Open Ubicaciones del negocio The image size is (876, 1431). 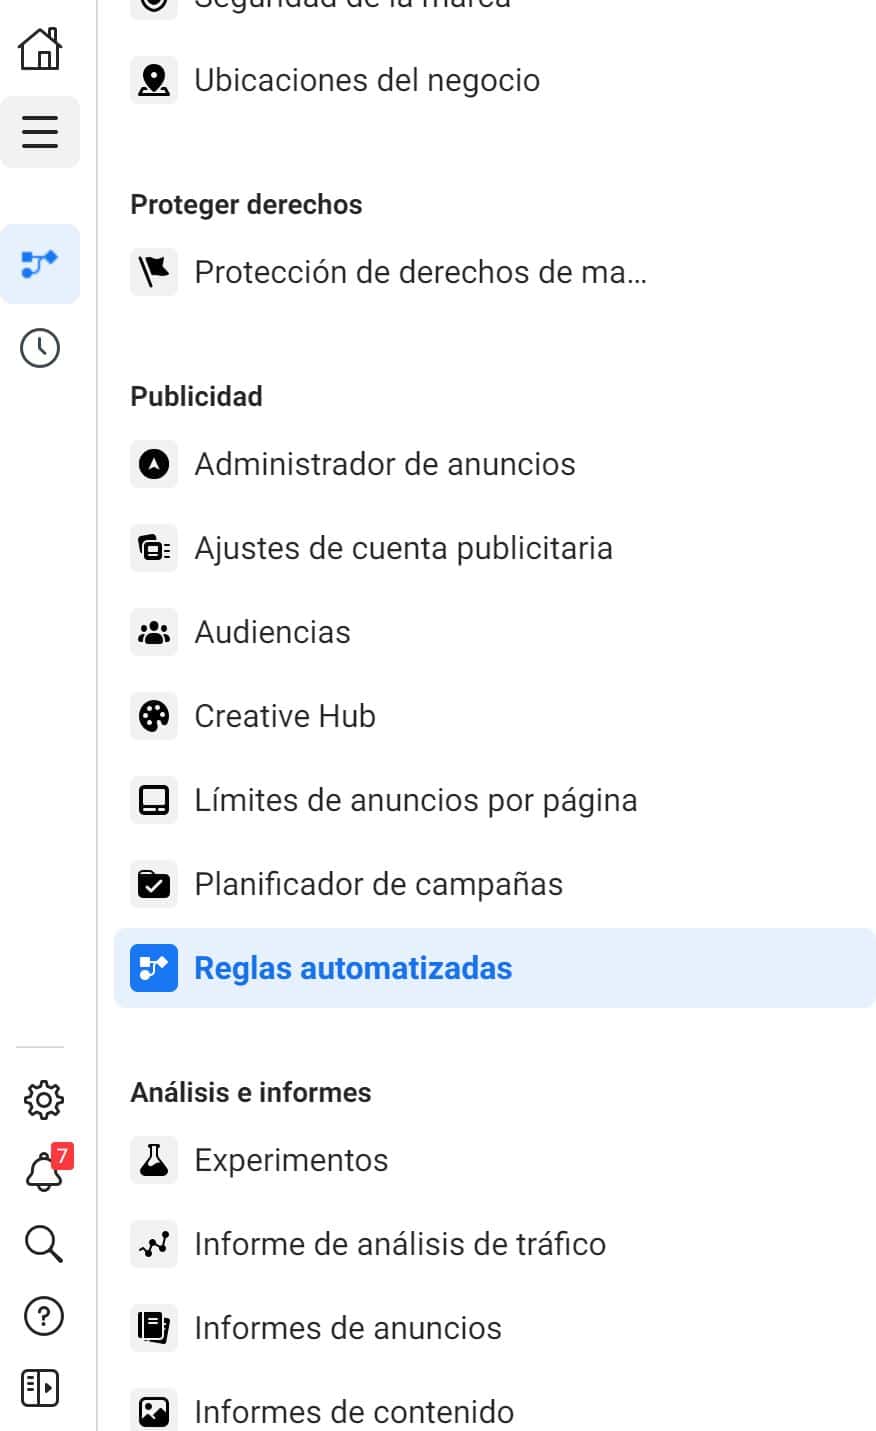[x=366, y=80]
